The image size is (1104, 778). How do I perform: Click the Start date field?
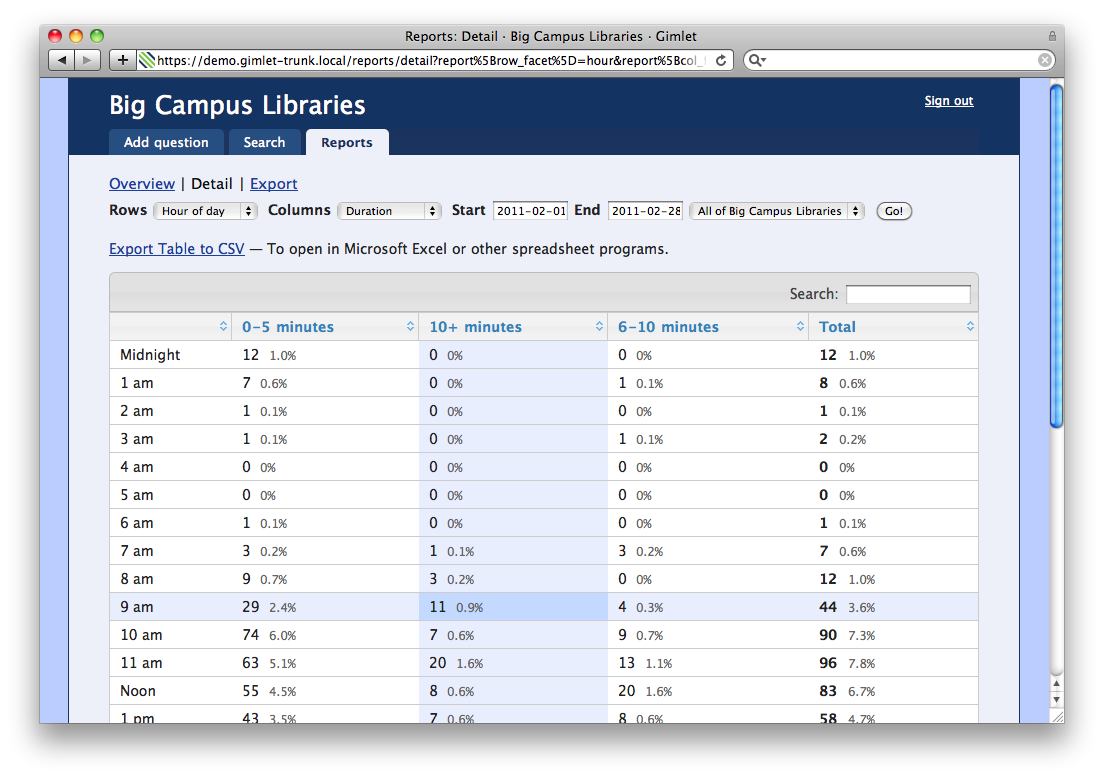[x=530, y=211]
